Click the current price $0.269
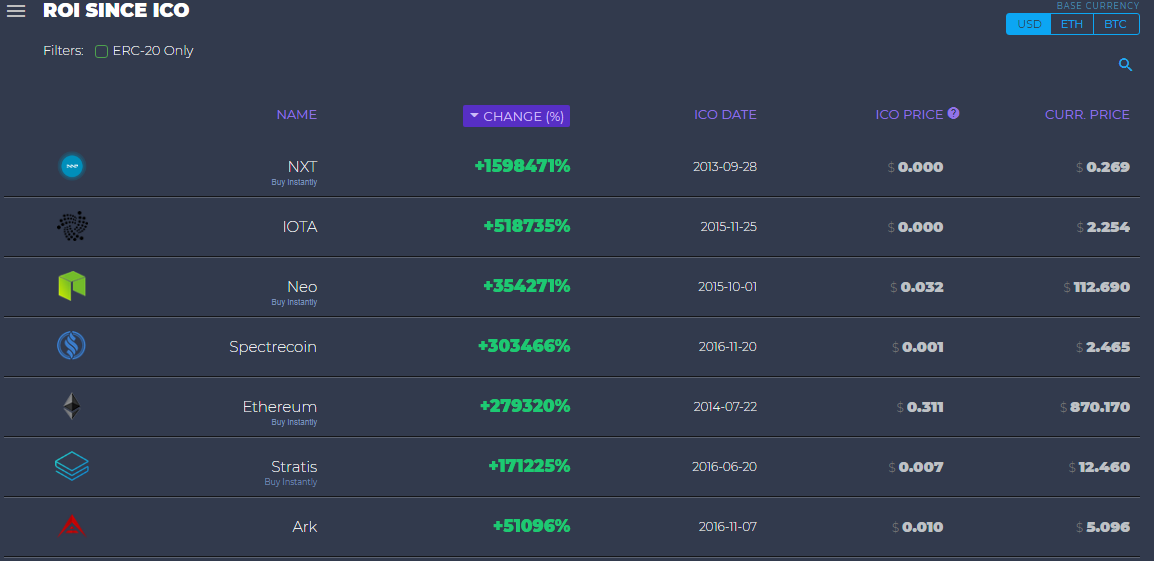Viewport: 1154px width, 561px height. pyautogui.click(x=1102, y=167)
